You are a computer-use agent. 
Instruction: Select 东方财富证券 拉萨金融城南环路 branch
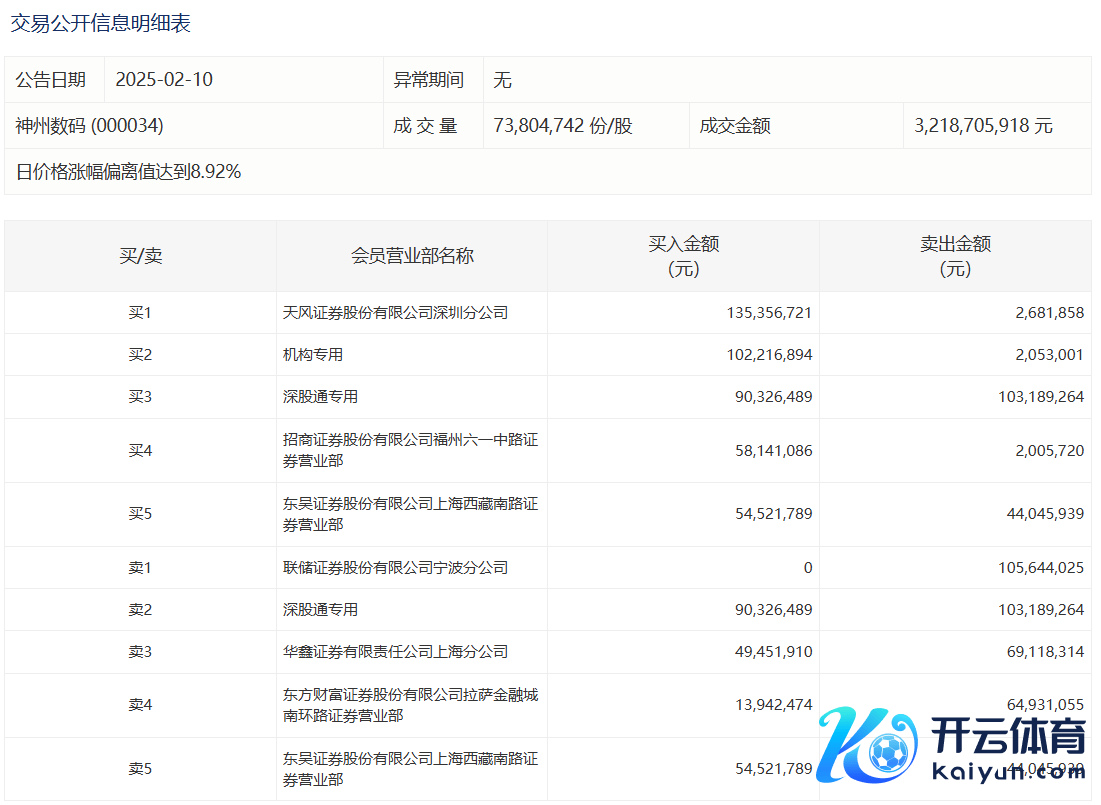pos(410,705)
